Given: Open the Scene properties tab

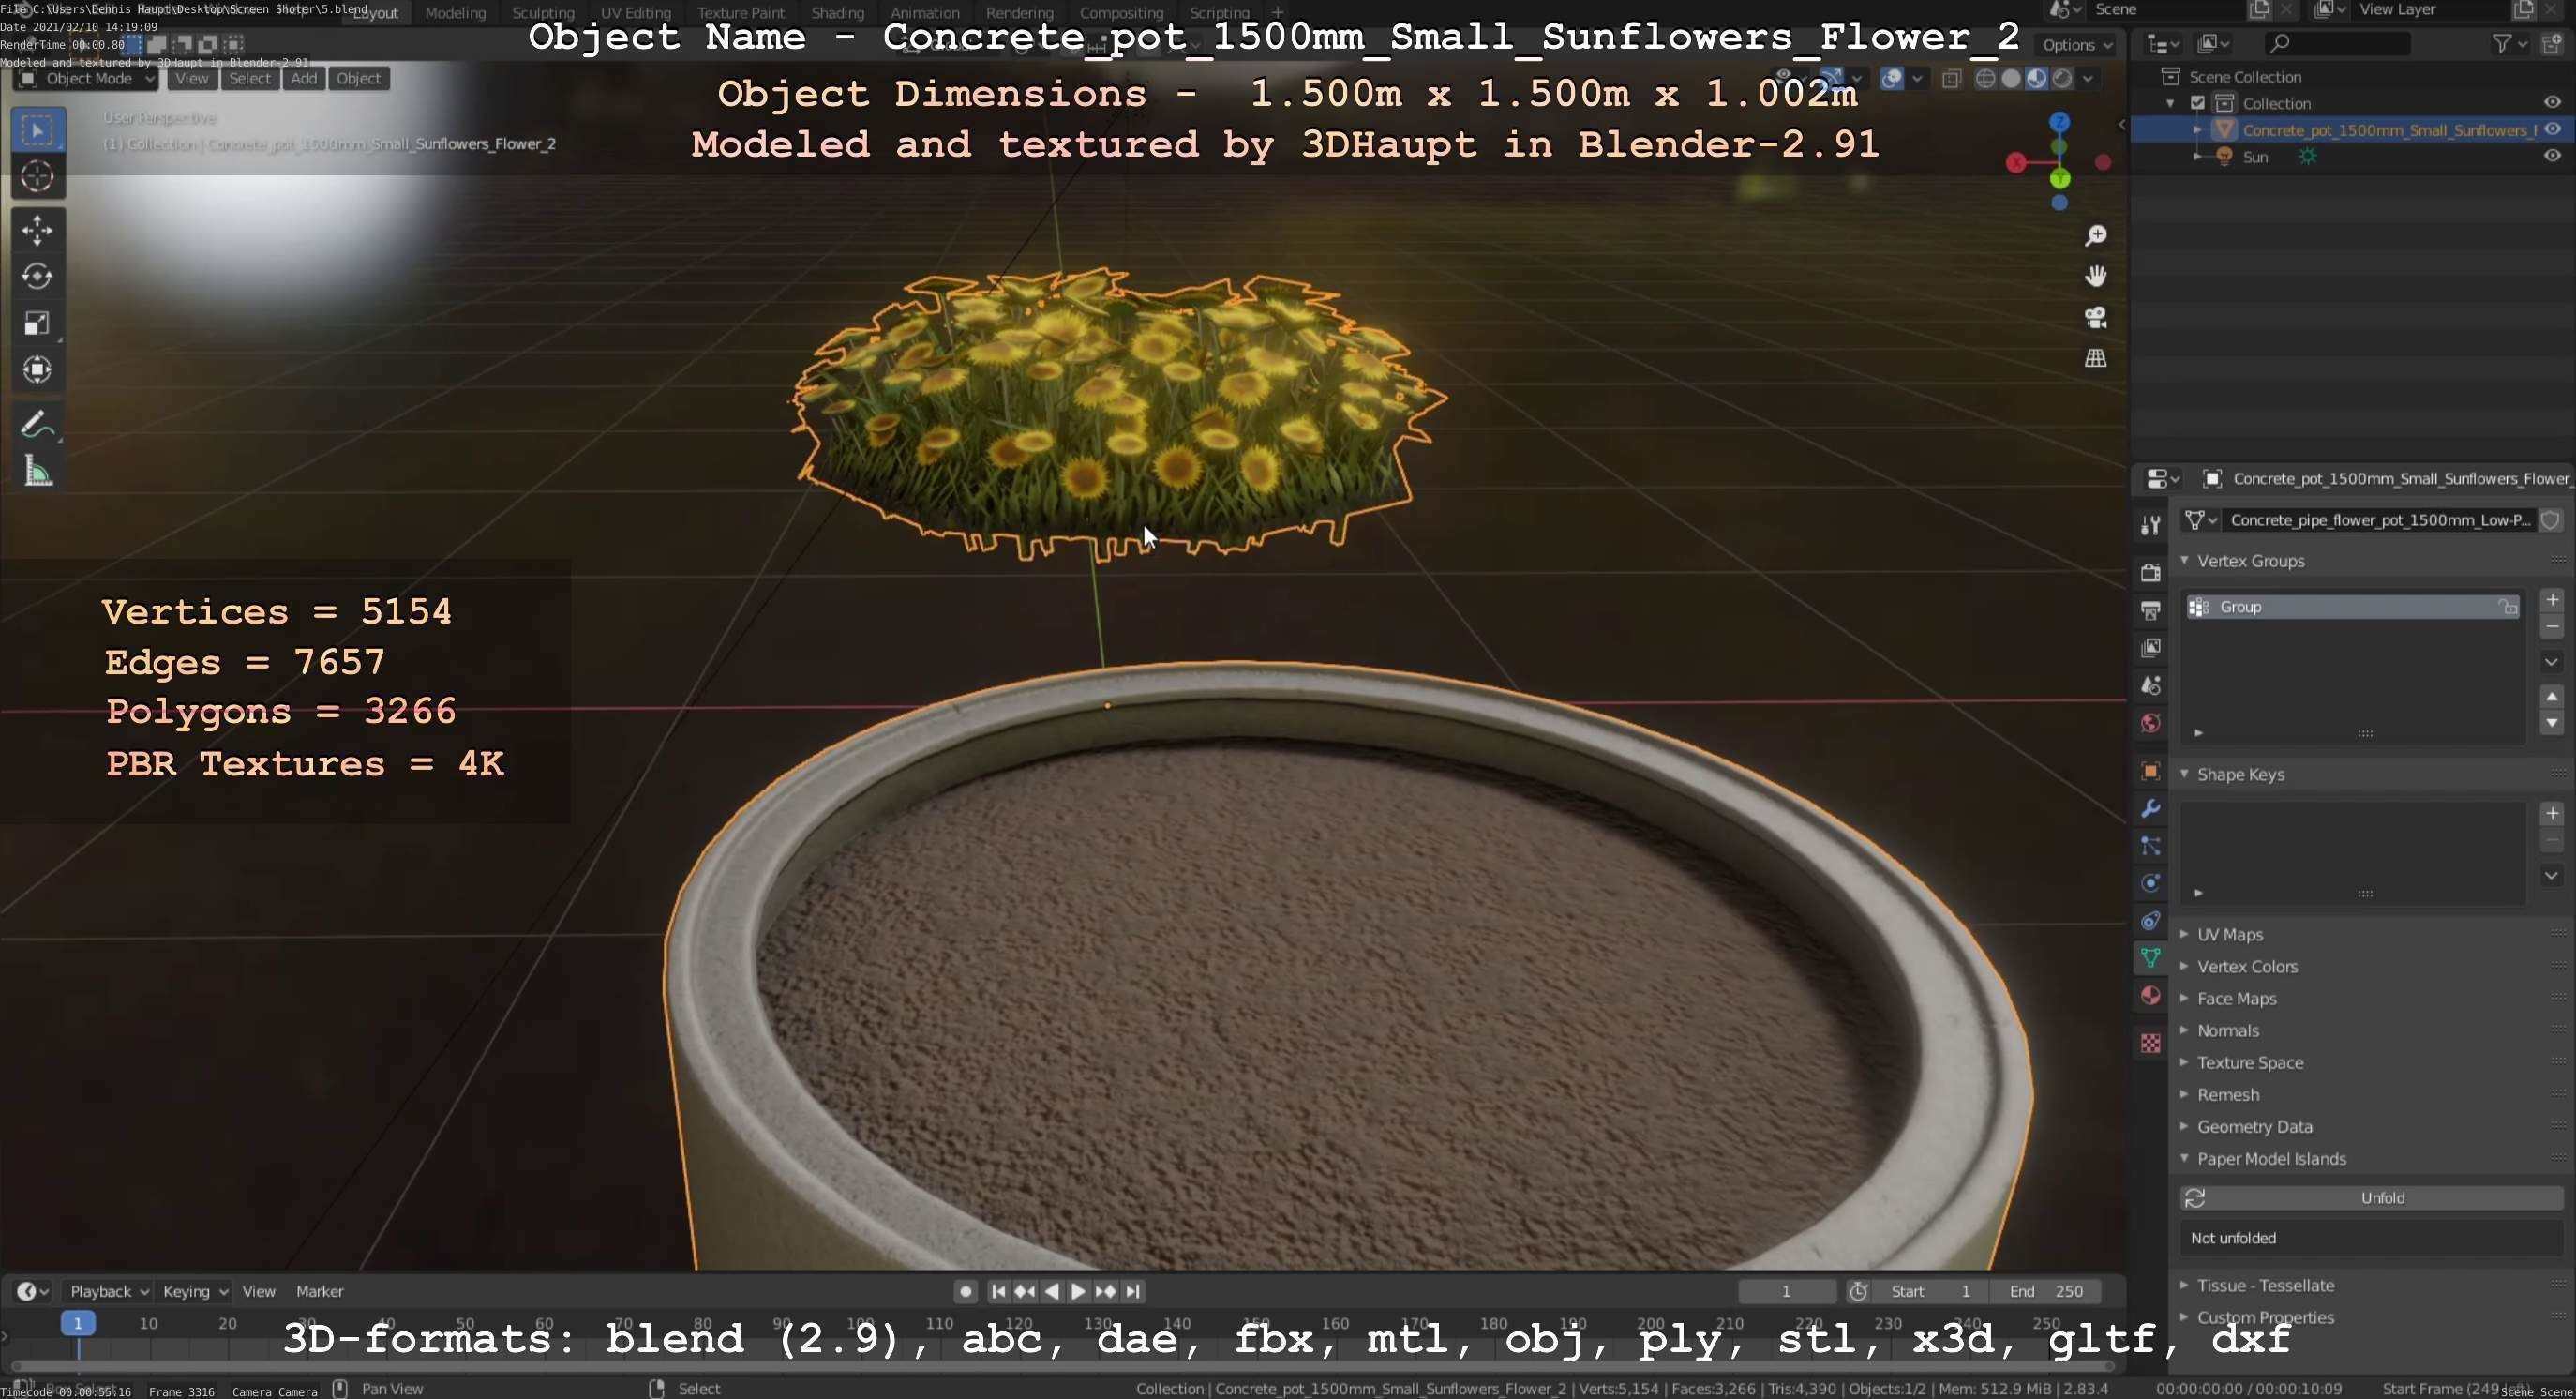Looking at the screenshot, I should [2150, 686].
